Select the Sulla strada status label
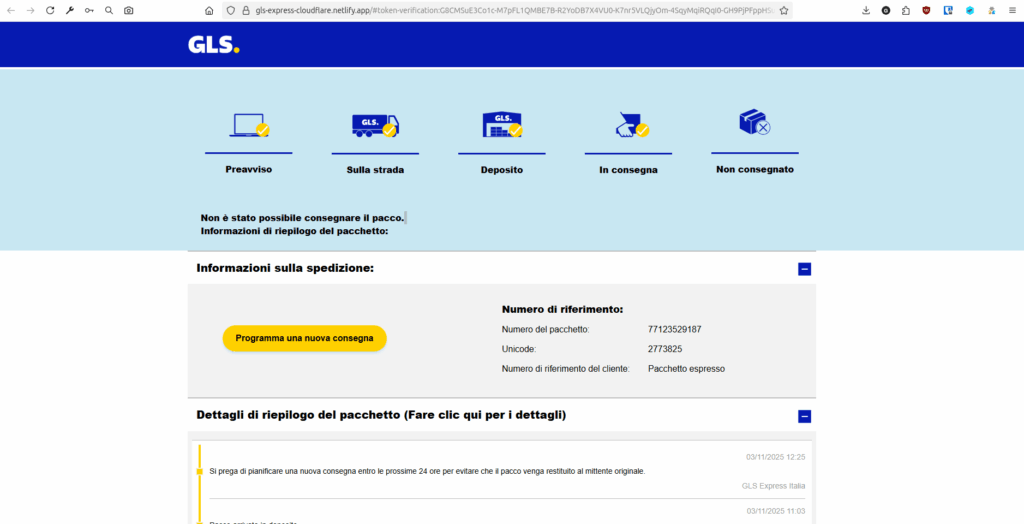Screen dimensions: 1024x524 tap(375, 170)
